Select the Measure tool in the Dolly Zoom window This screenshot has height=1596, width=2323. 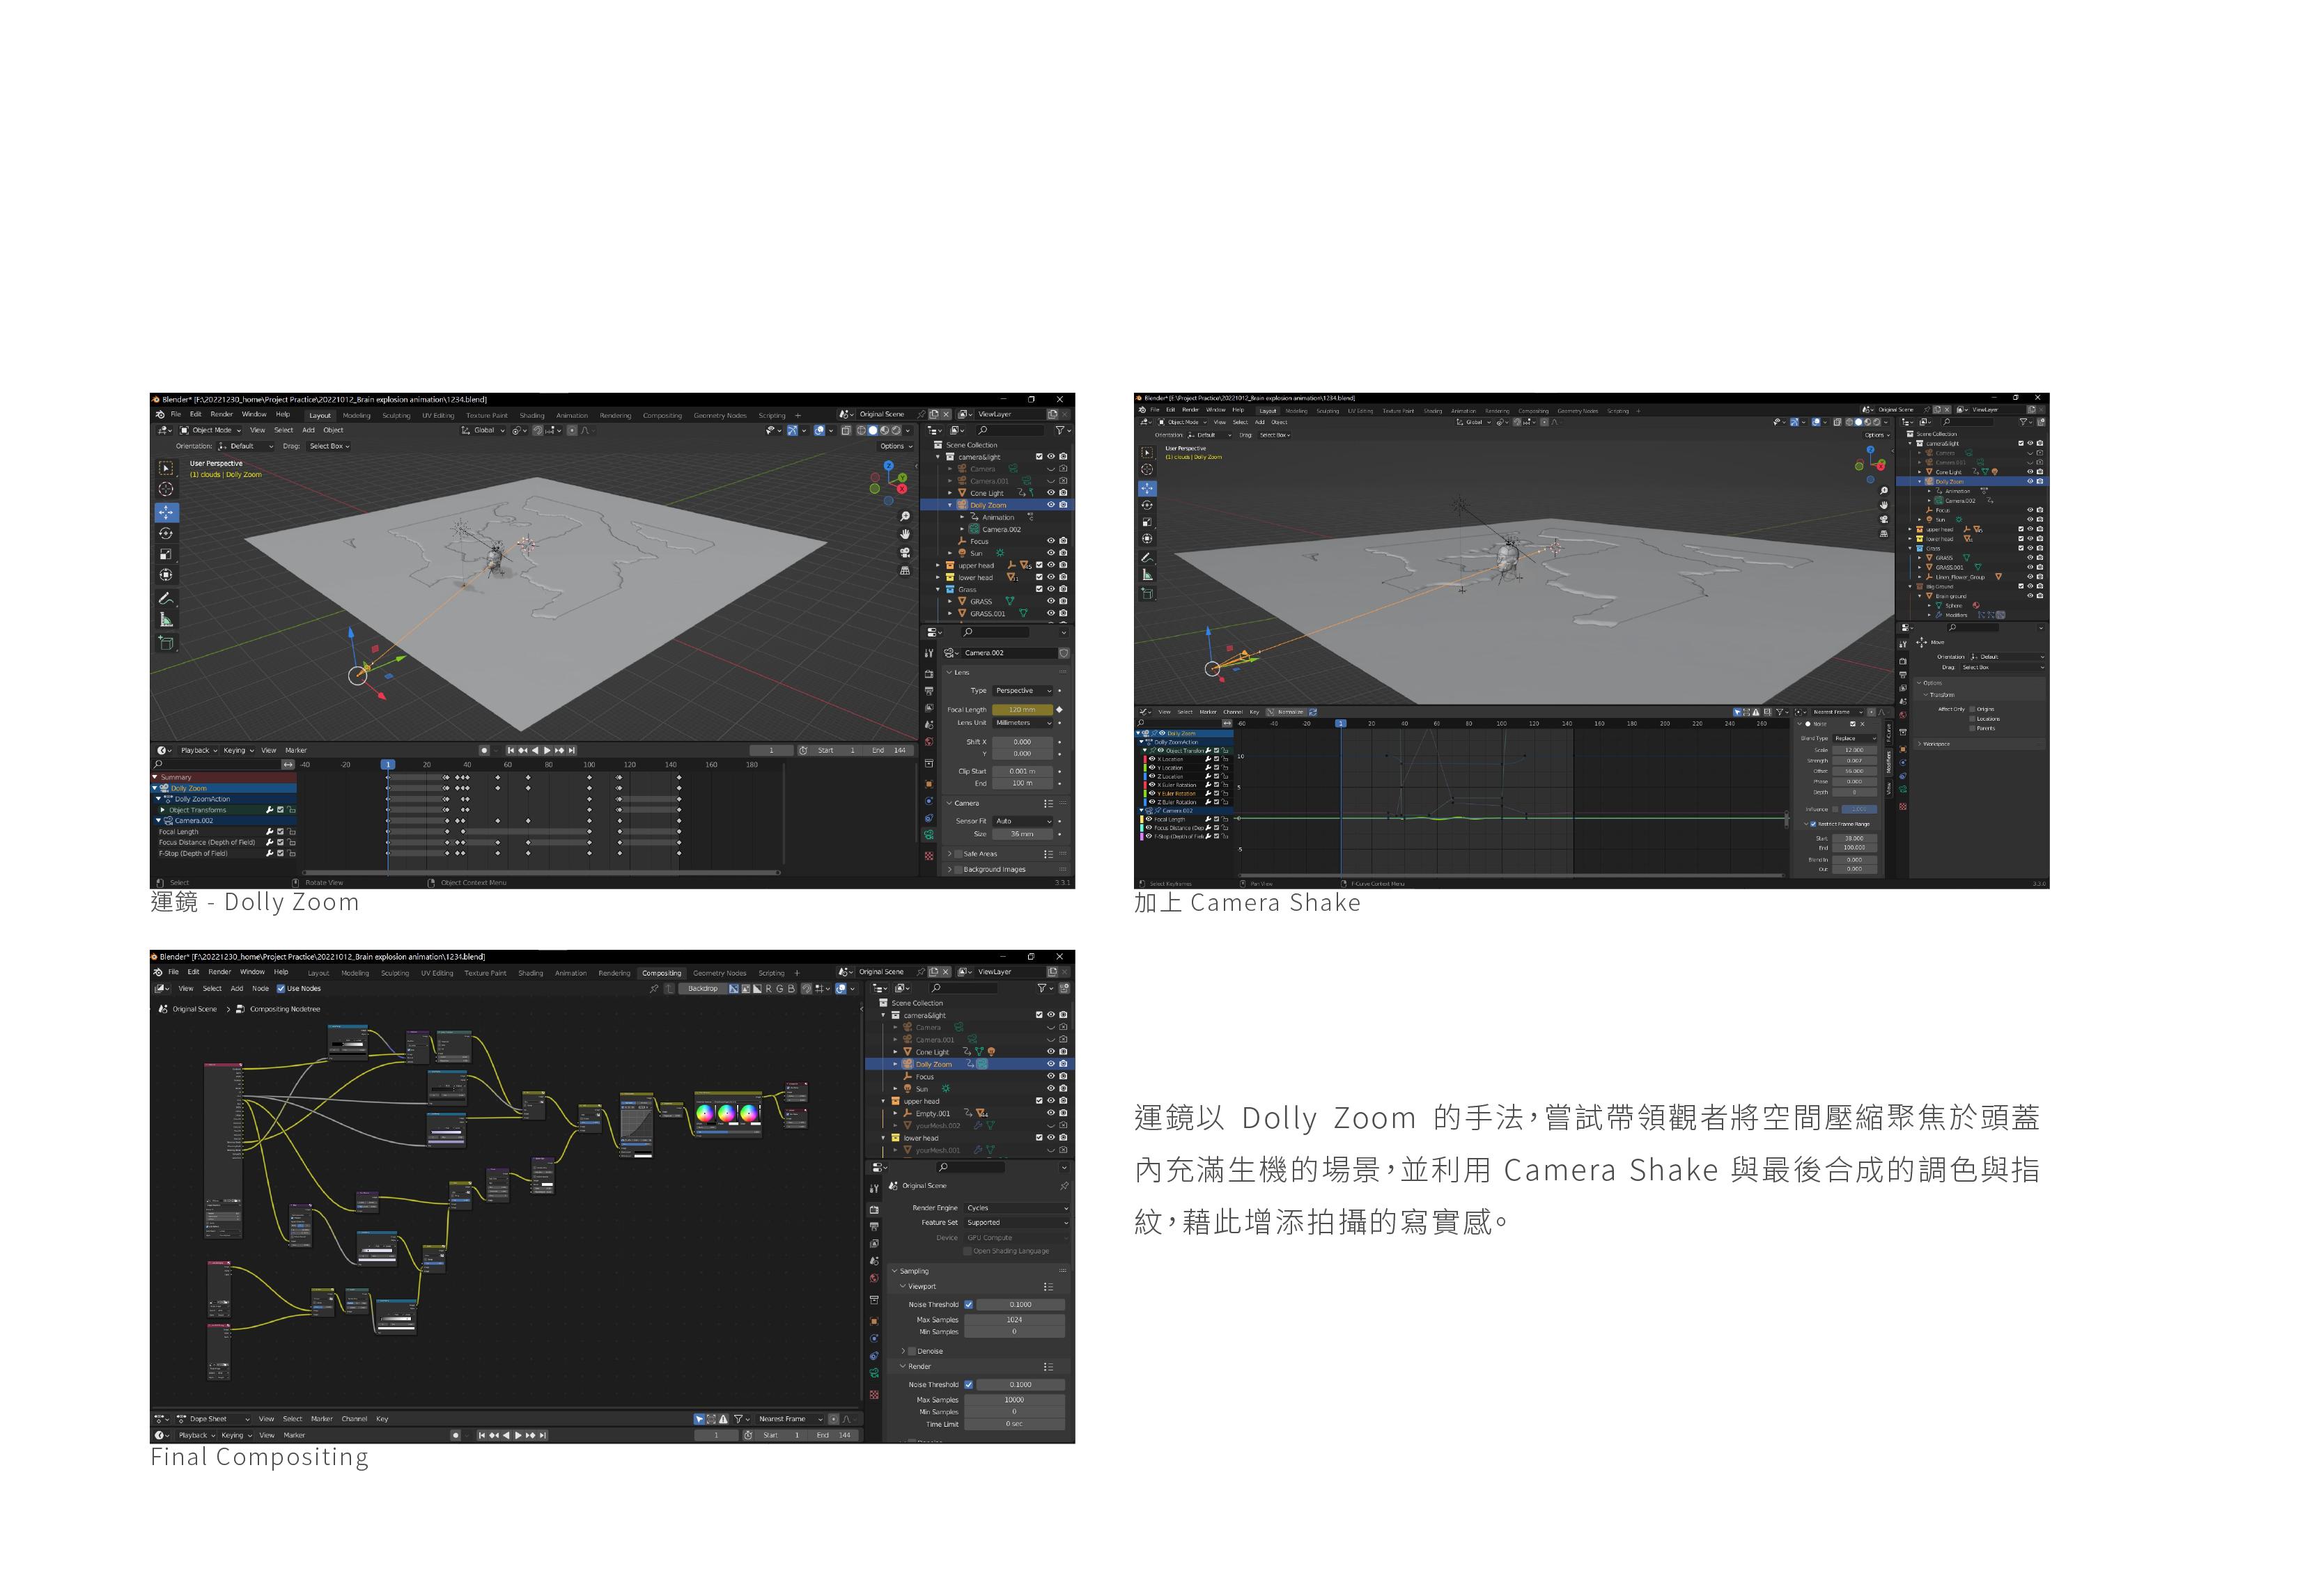(x=166, y=620)
